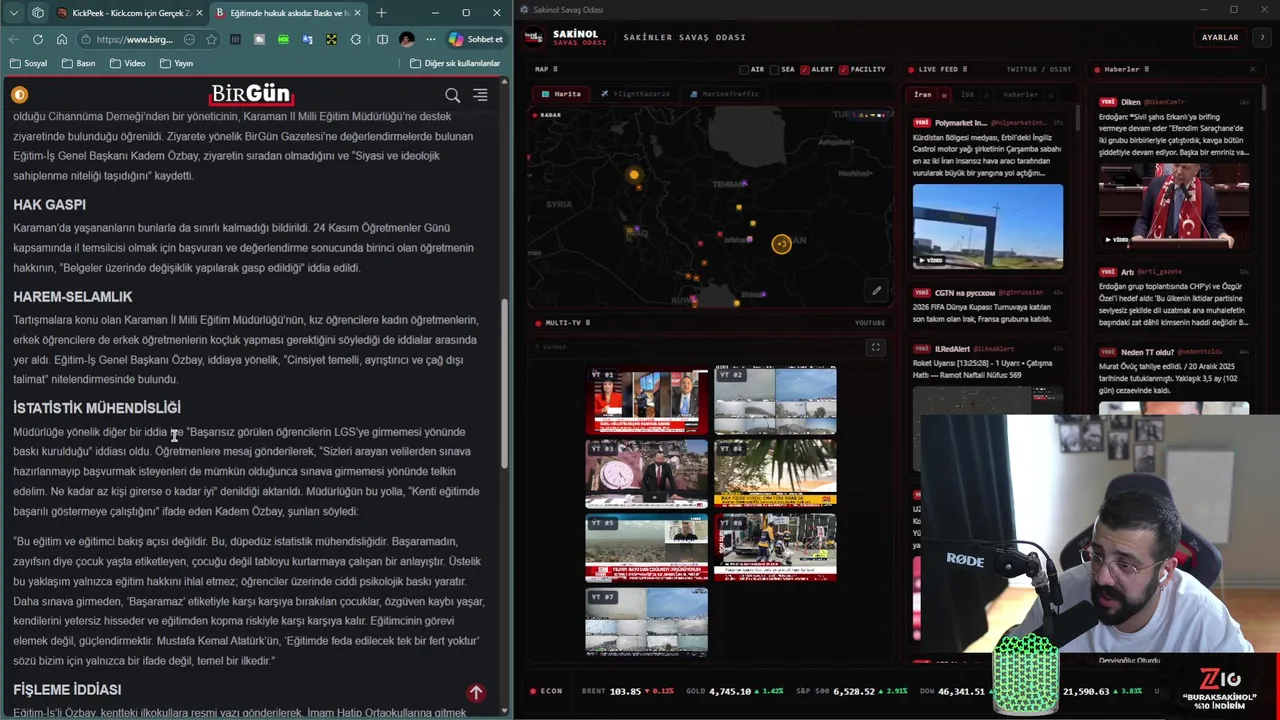Viewport: 1280px width, 720px height.
Task: Click the map pencil edit icon
Action: (x=876, y=291)
